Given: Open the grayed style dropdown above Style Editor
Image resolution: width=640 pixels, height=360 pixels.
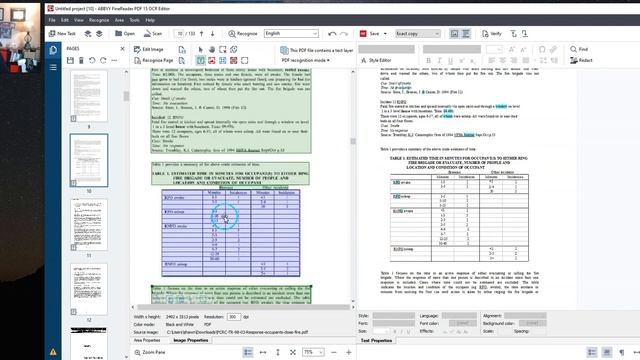Looking at the screenshot, I should coord(387,49).
